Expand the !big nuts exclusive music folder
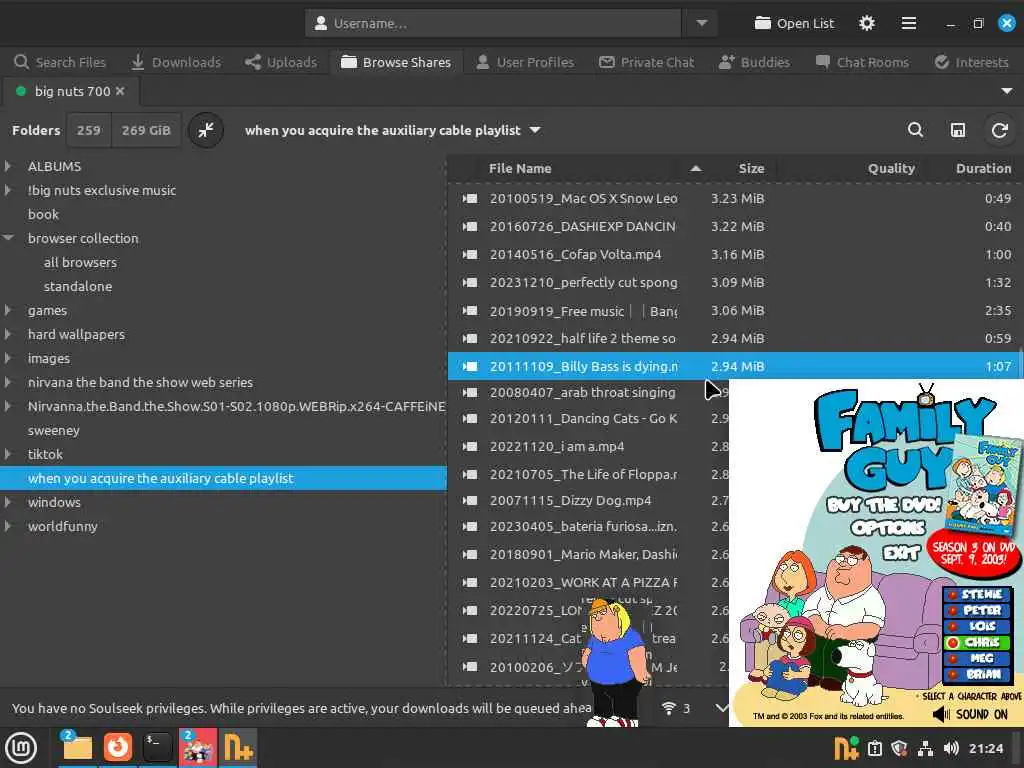Image resolution: width=1024 pixels, height=768 pixels. pos(7,190)
